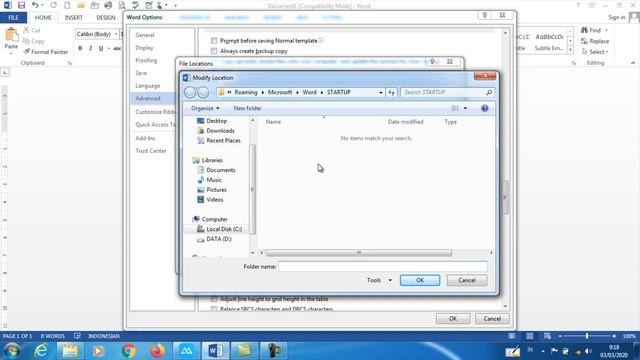Click the zoom slider handle in status bar
The width and height of the screenshot is (640, 360).
[x=587, y=336]
